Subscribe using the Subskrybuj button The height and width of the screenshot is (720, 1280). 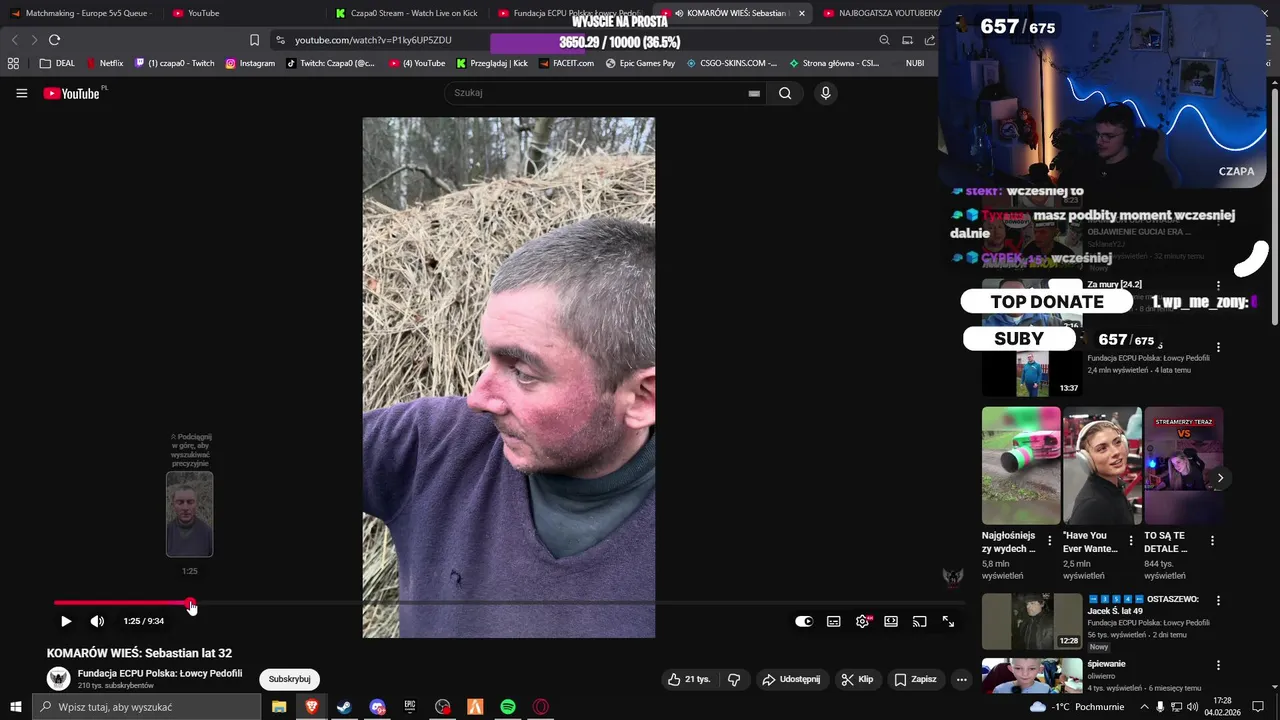pos(289,679)
